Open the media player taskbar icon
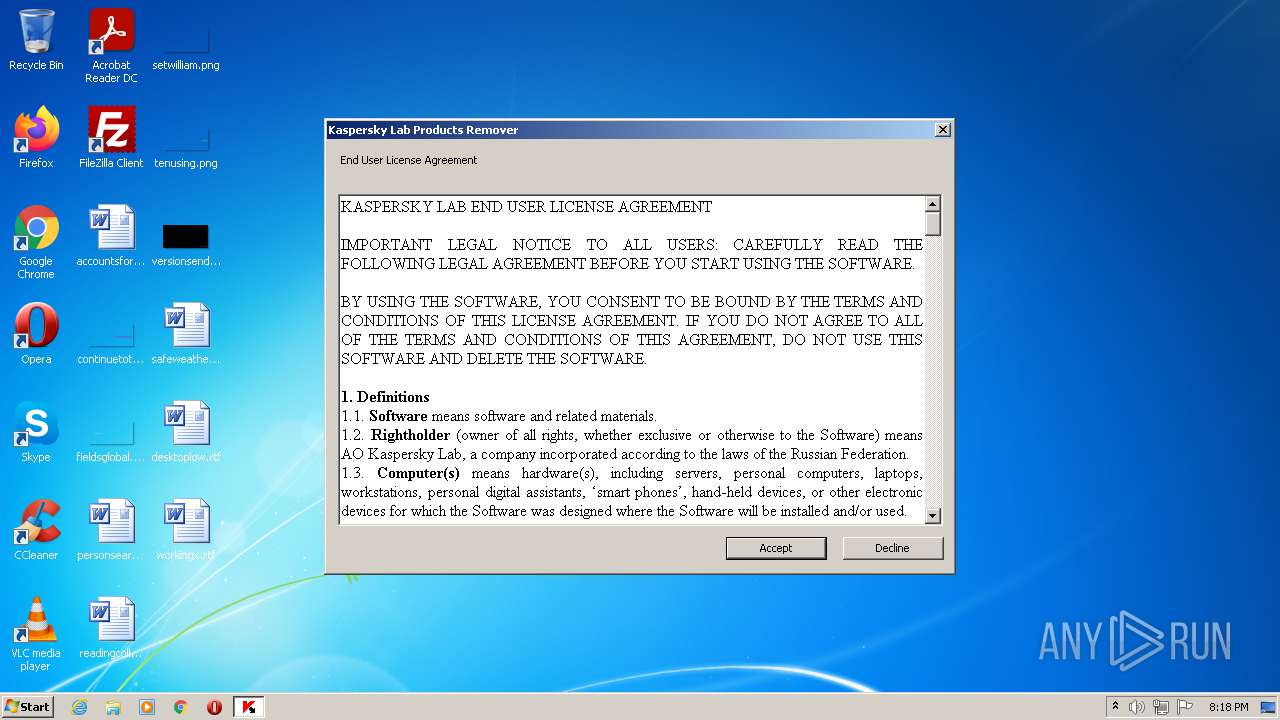The height and width of the screenshot is (720, 1280). (147, 707)
